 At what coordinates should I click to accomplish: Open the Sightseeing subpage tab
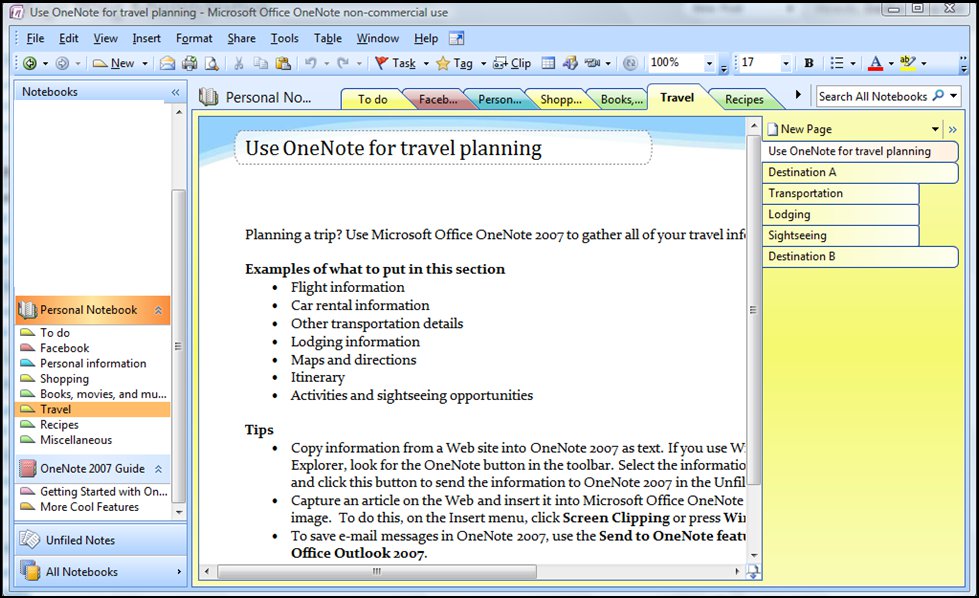tap(840, 235)
